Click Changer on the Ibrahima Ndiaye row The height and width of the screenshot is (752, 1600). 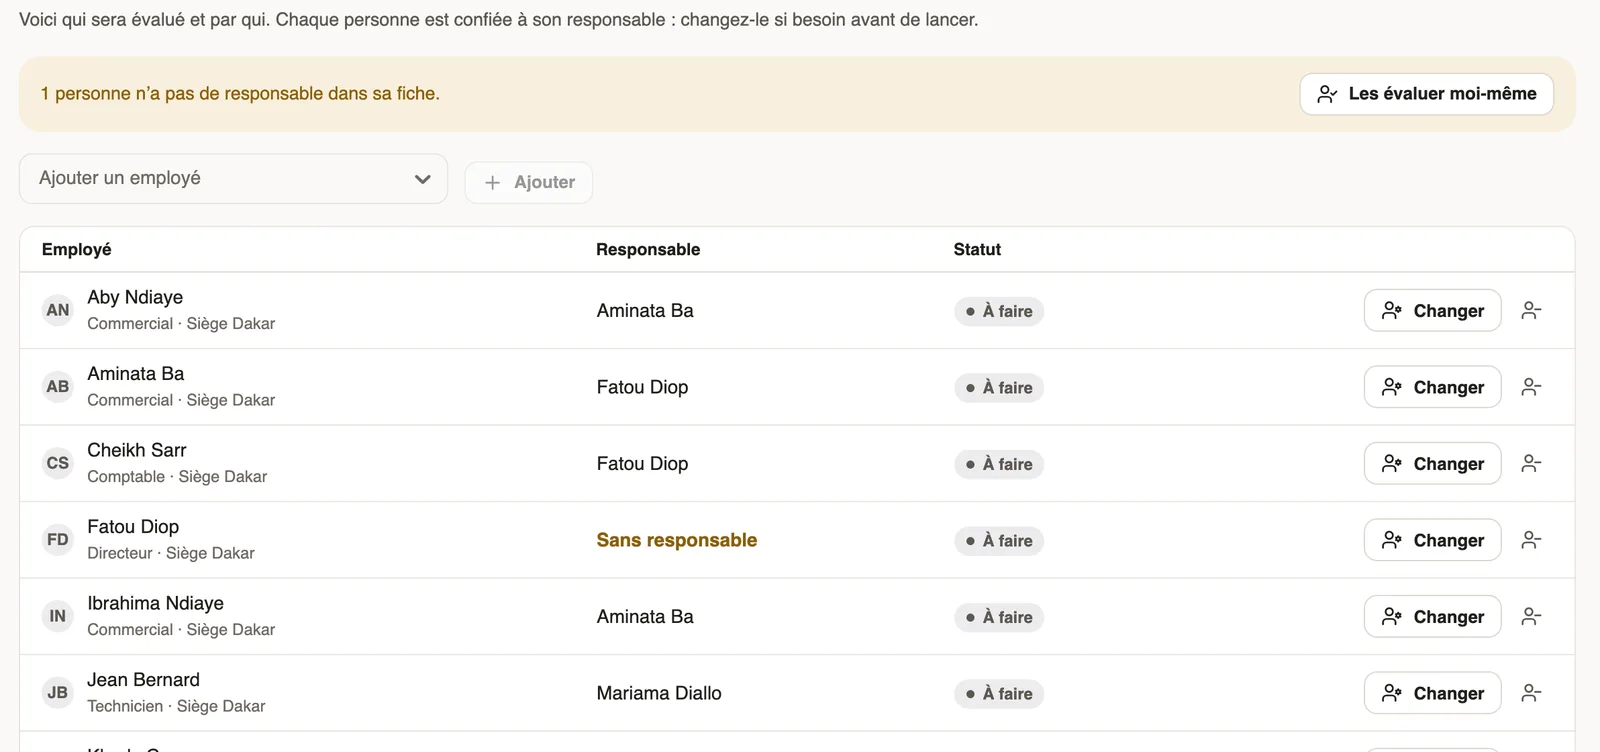(x=1432, y=617)
